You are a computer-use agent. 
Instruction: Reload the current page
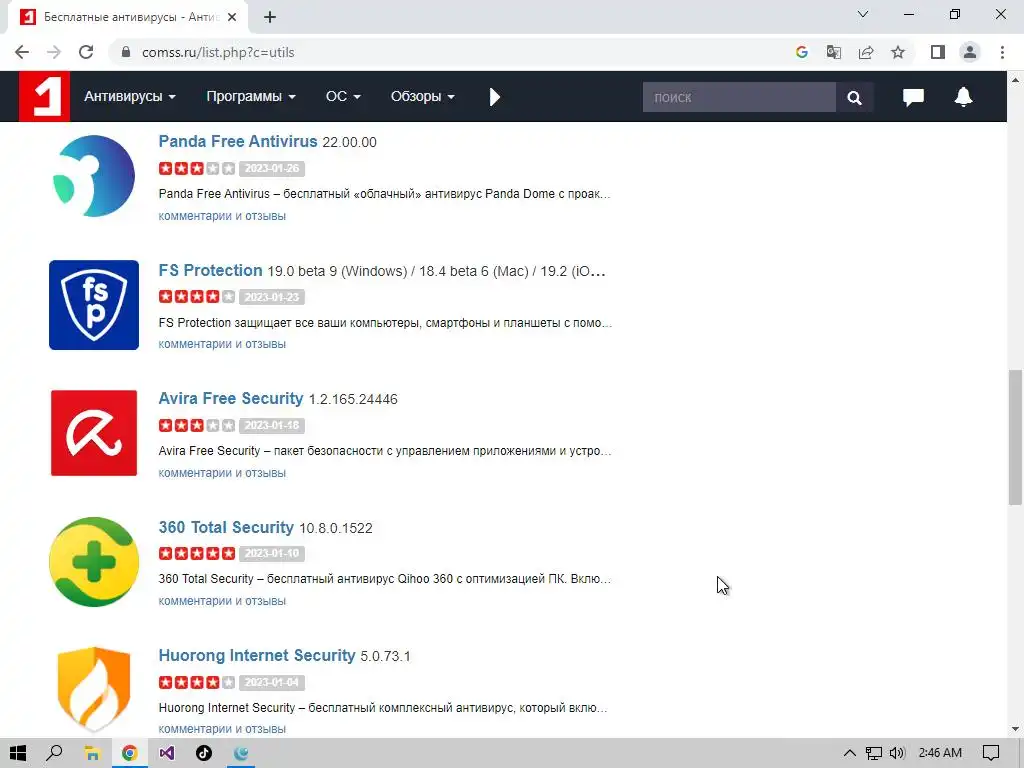click(86, 52)
